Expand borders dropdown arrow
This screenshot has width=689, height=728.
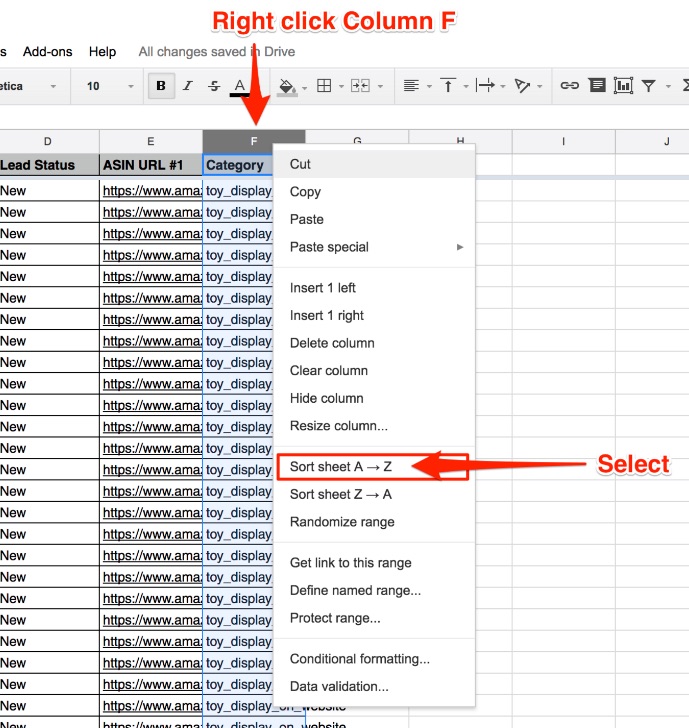pyautogui.click(x=341, y=86)
